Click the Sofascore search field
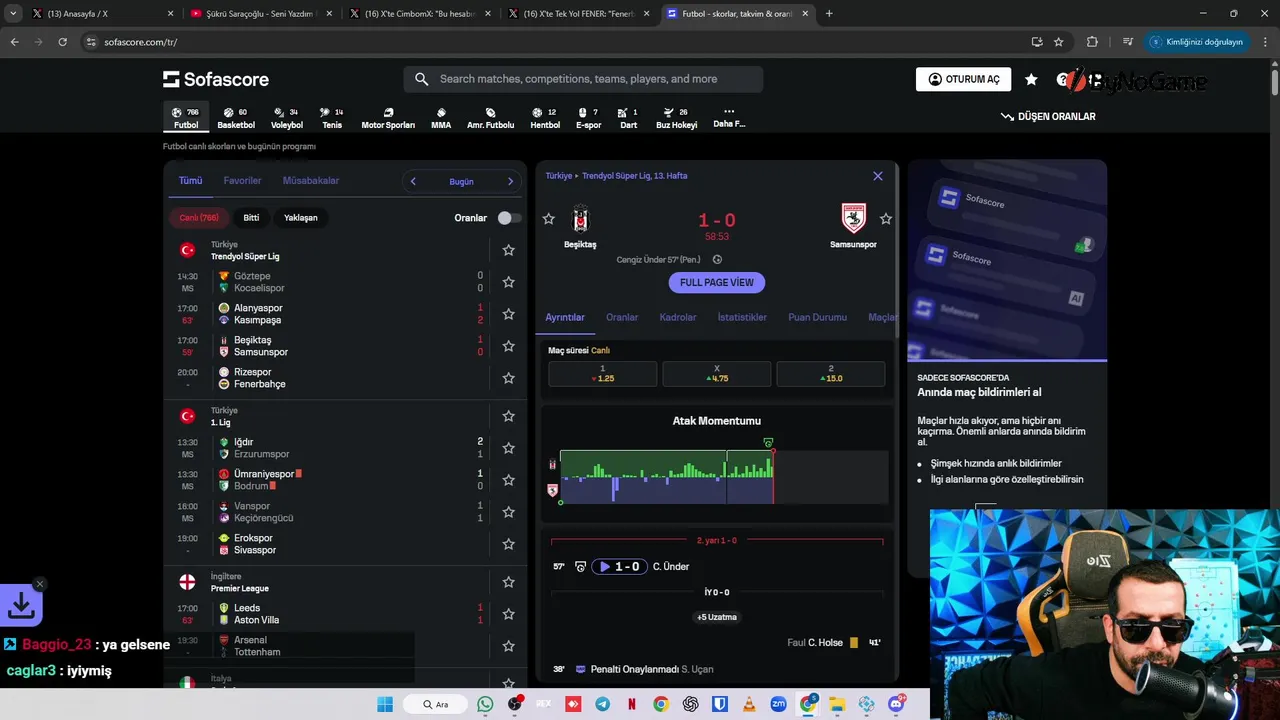 point(583,79)
